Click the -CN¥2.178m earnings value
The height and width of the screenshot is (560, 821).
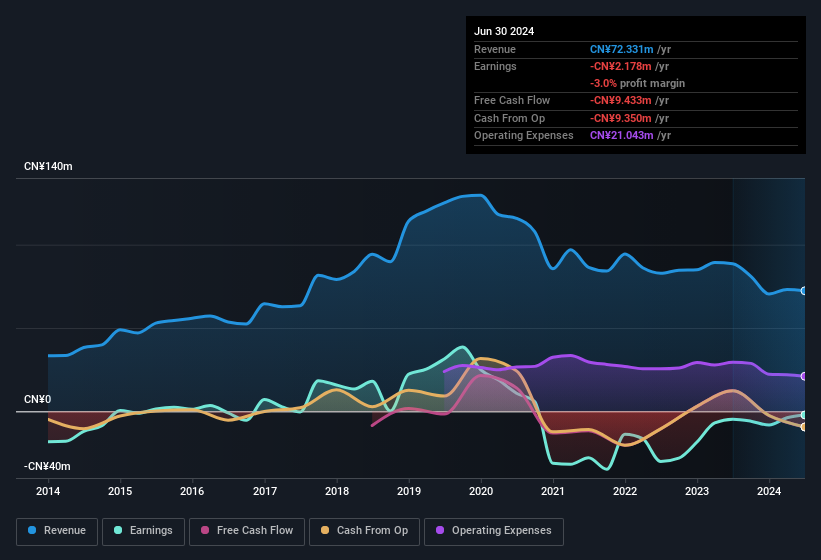point(621,66)
